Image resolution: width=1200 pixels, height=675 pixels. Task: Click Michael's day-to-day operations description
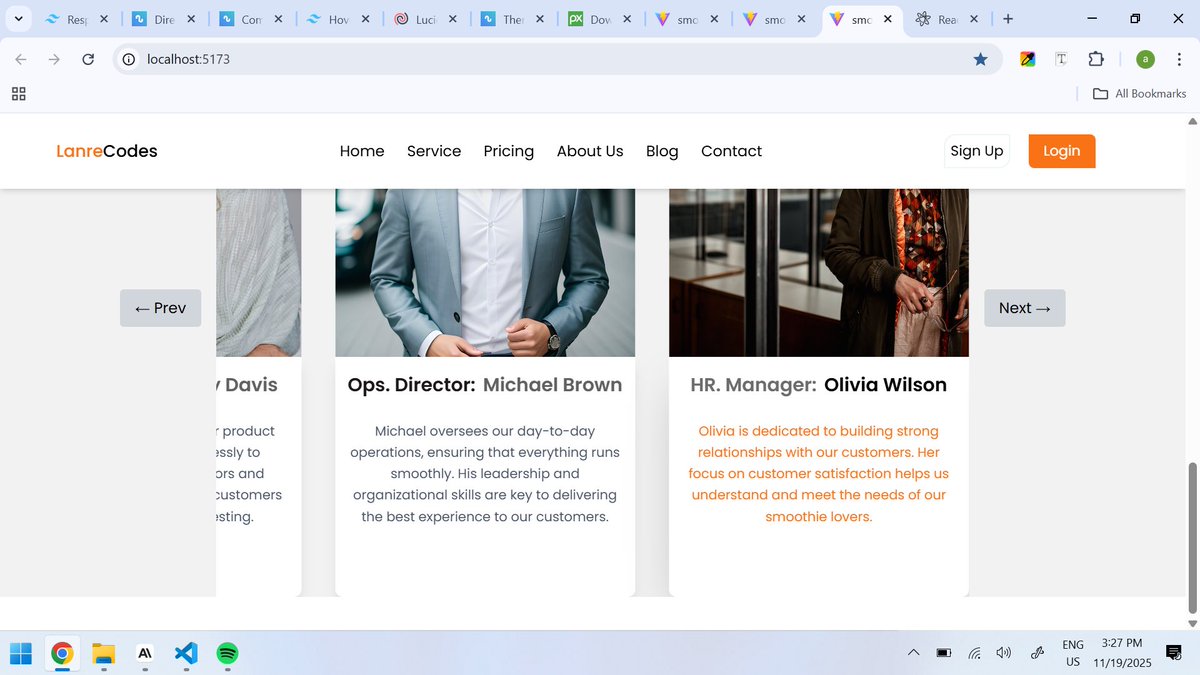pos(485,474)
